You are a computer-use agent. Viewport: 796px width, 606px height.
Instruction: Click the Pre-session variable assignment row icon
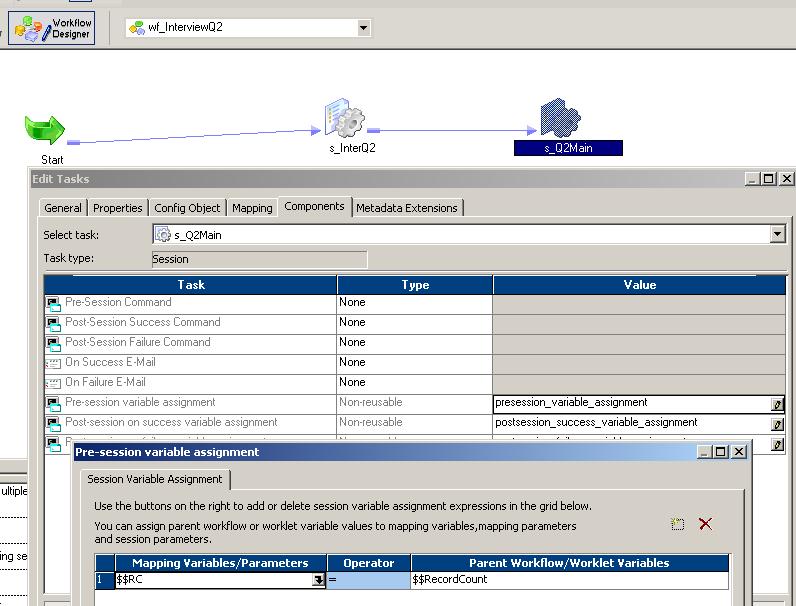(53, 403)
